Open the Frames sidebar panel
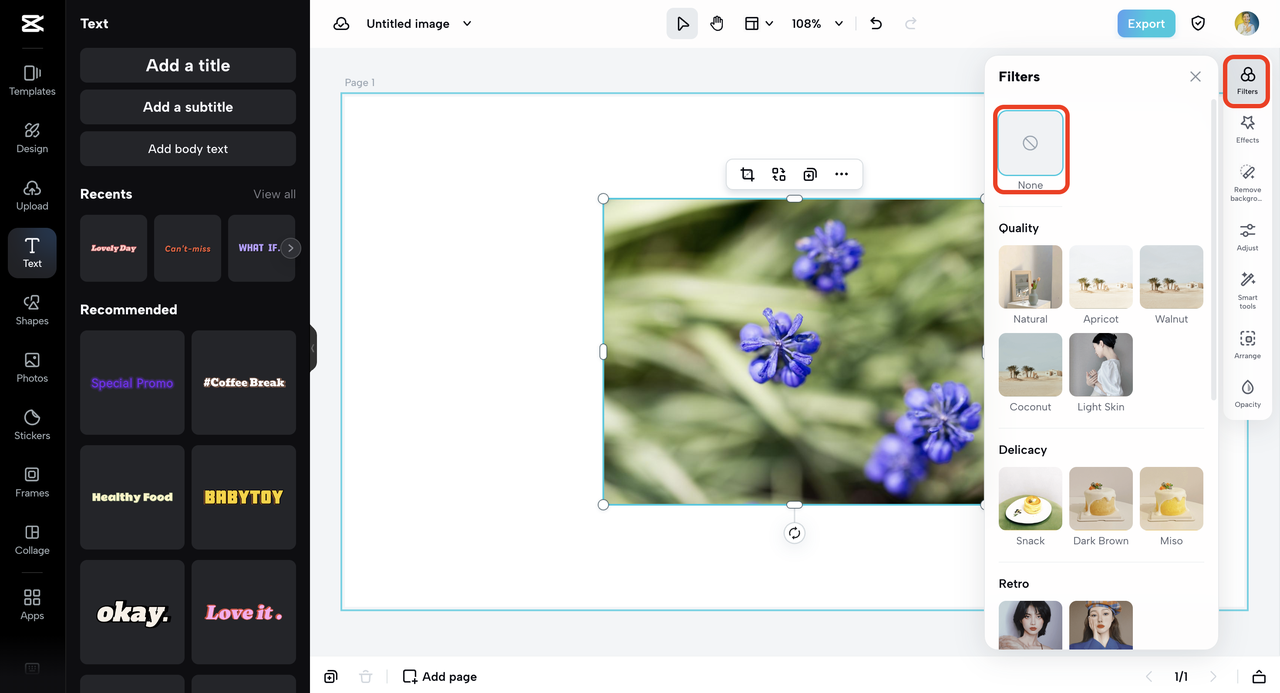Image resolution: width=1280 pixels, height=693 pixels. (32, 482)
